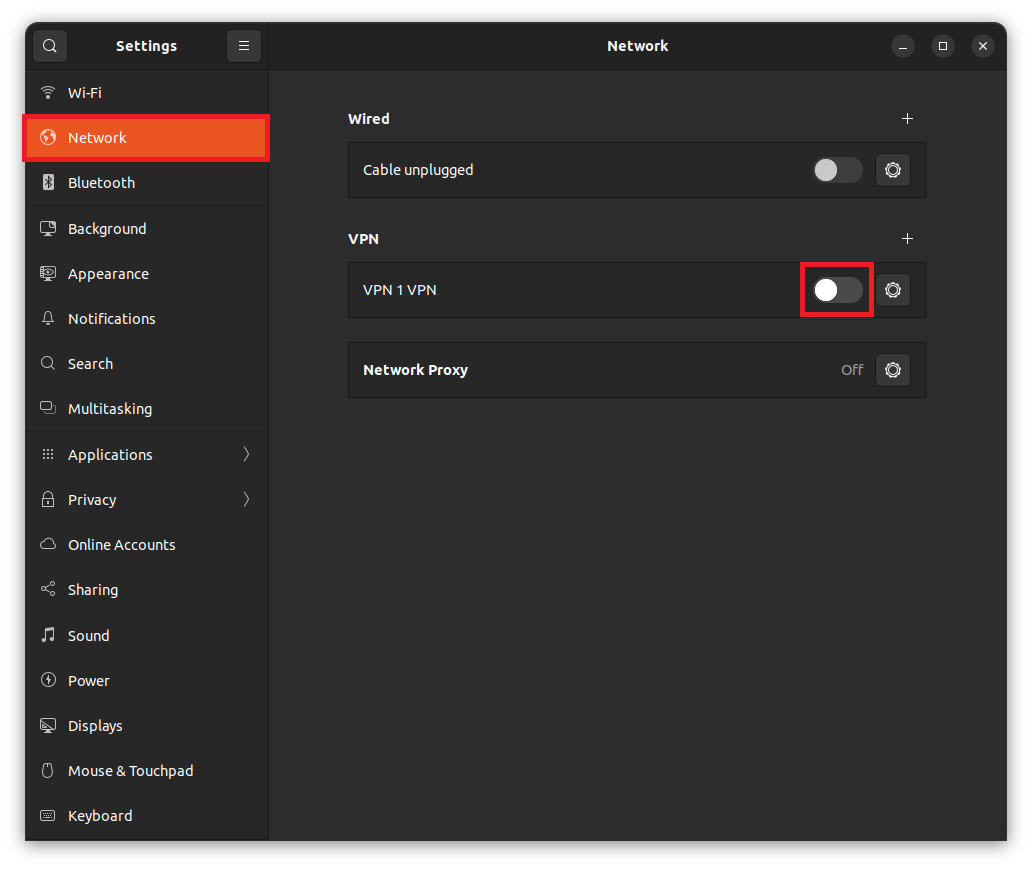
Task: Select Displays in the sidebar
Action: [x=95, y=726]
